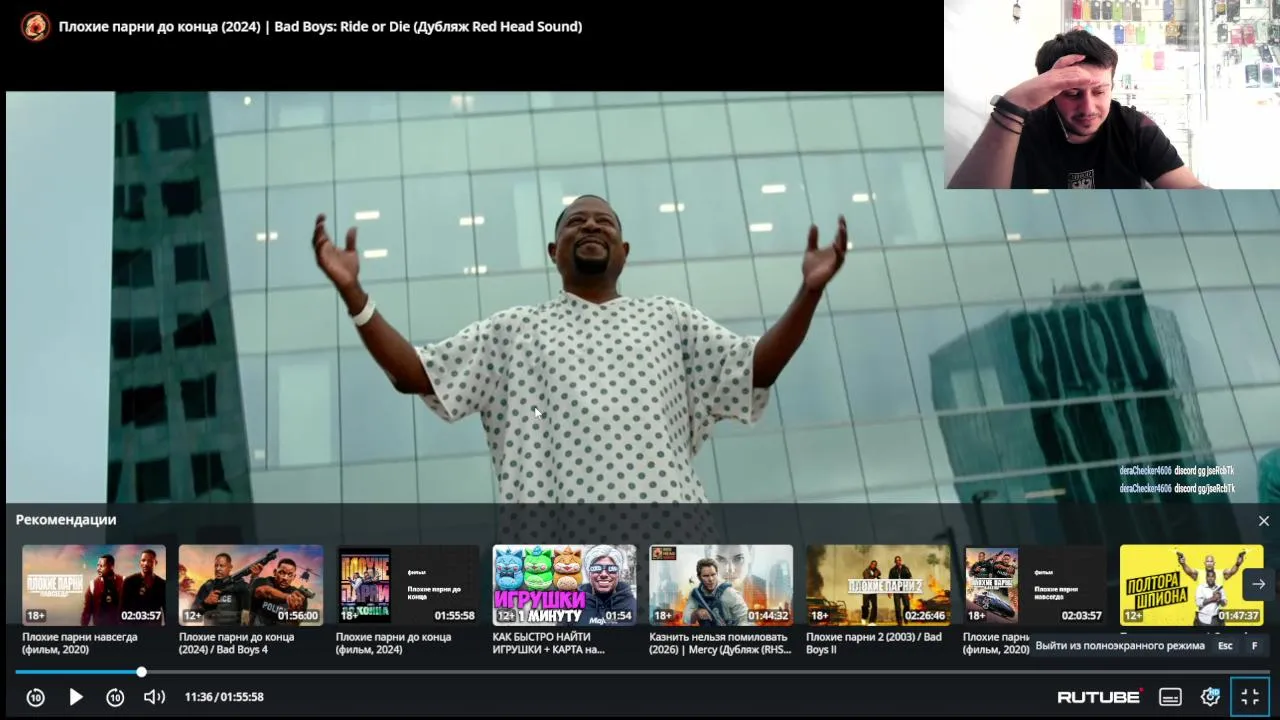1280x720 pixels.
Task: Click title link Казнить нельзя помиловать (2026) | Mercy
Action: (x=719, y=643)
